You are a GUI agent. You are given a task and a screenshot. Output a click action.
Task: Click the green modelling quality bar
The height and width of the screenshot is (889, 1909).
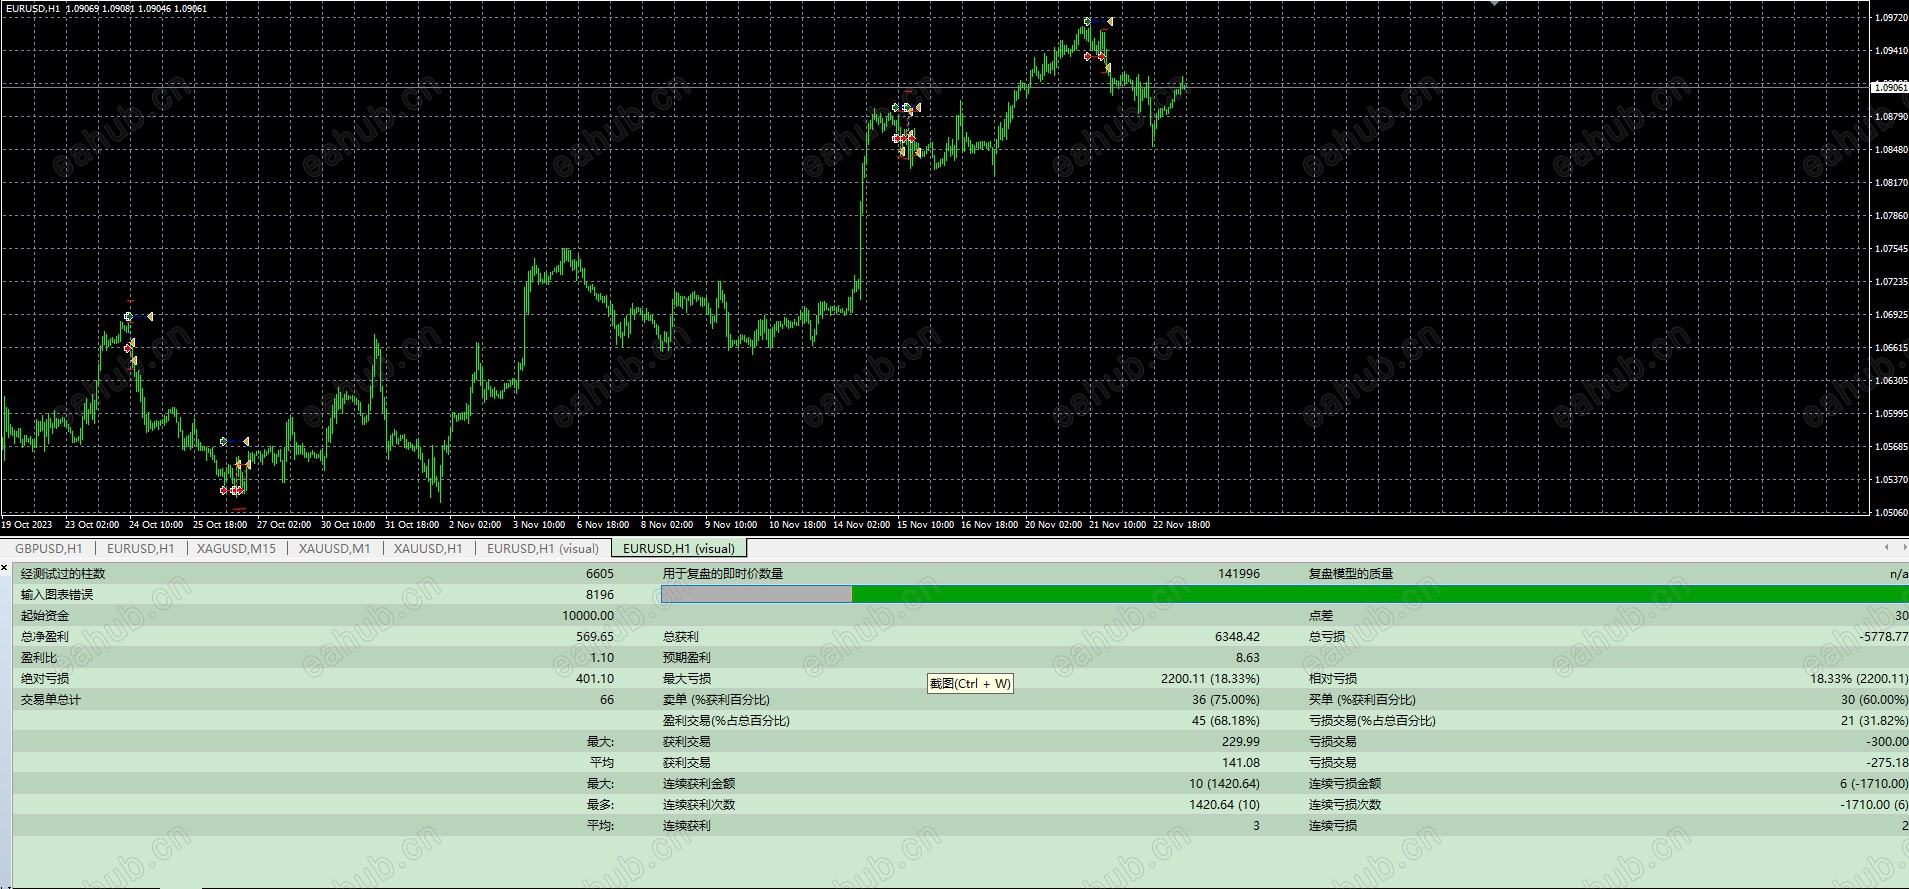click(x=1380, y=594)
